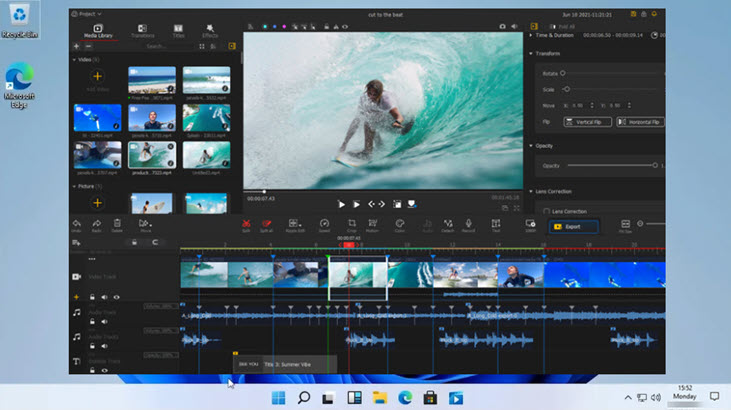Open the Titles tab
Viewport: 731px width, 410px height.
coord(178,32)
